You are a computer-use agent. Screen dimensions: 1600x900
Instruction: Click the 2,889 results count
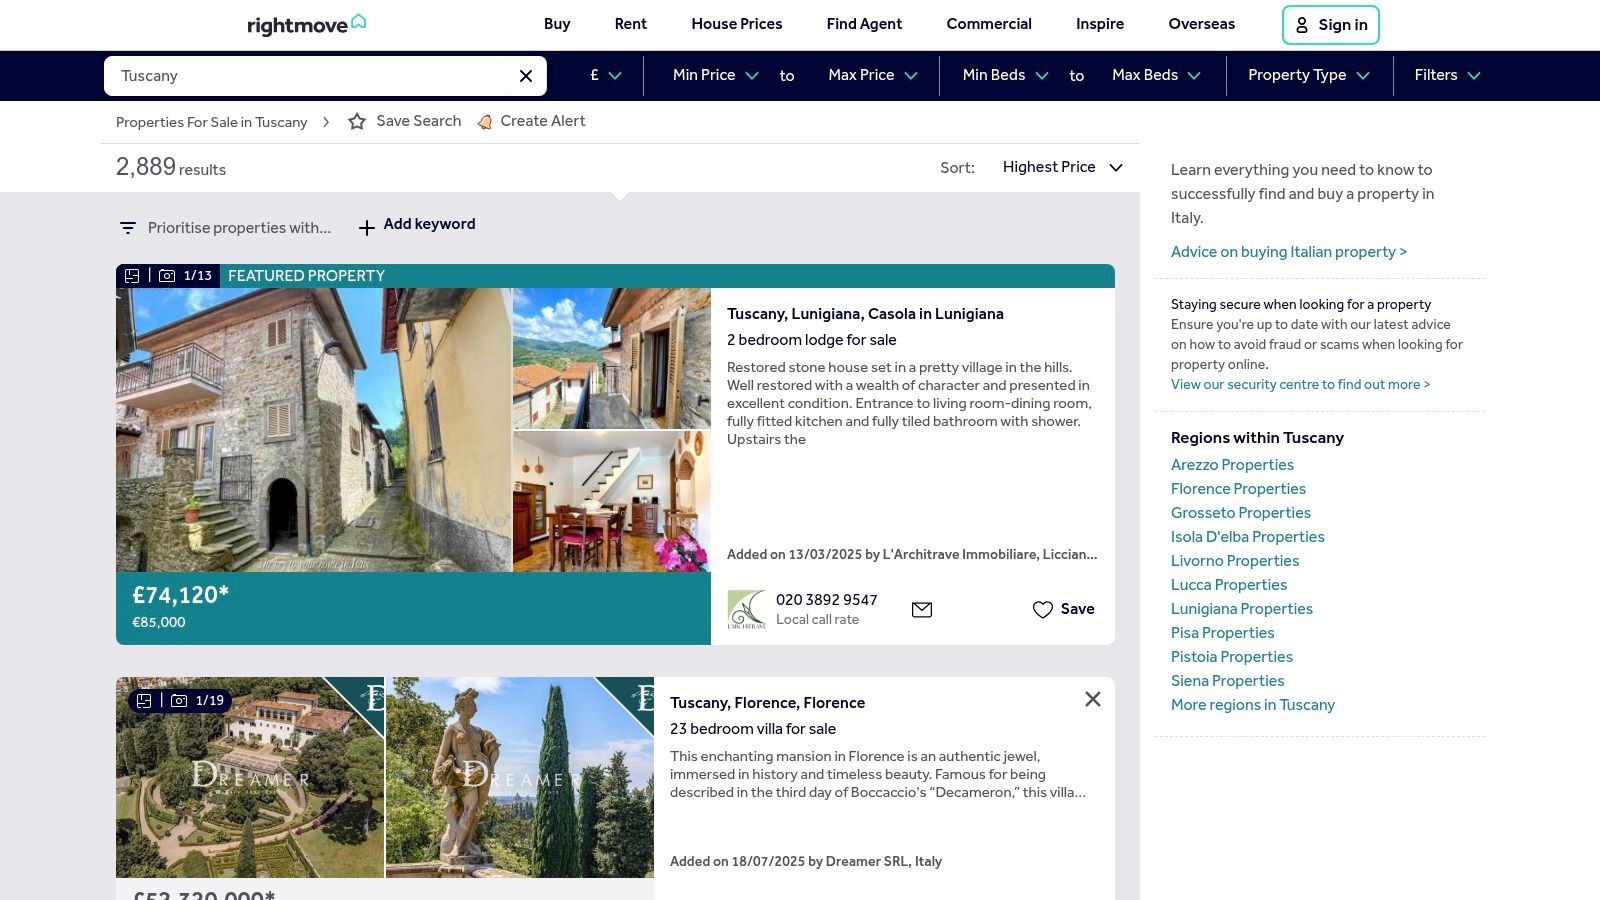tap(171, 167)
